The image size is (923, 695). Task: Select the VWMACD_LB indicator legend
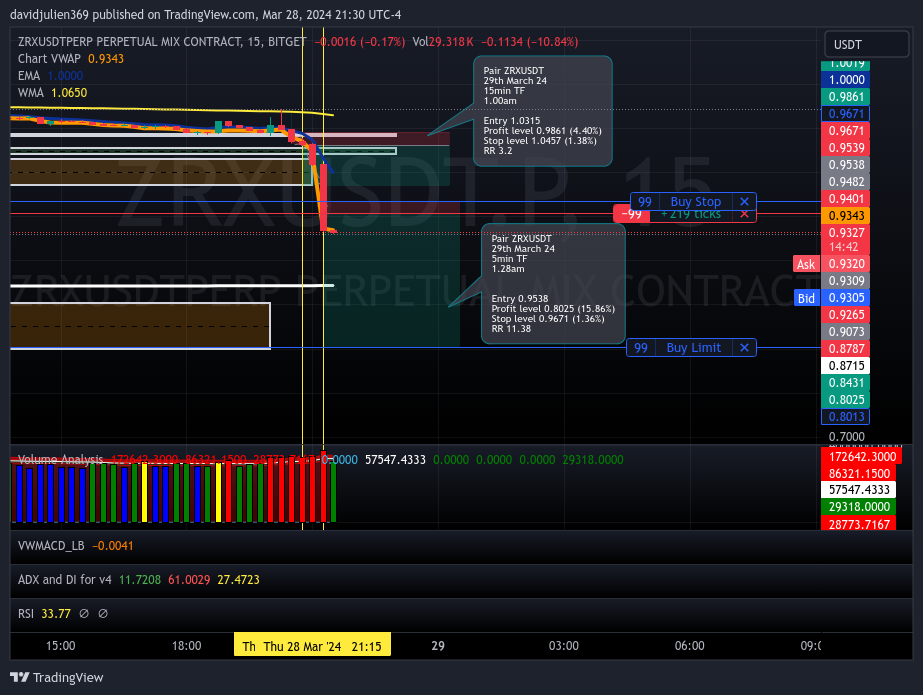[x=51, y=546]
